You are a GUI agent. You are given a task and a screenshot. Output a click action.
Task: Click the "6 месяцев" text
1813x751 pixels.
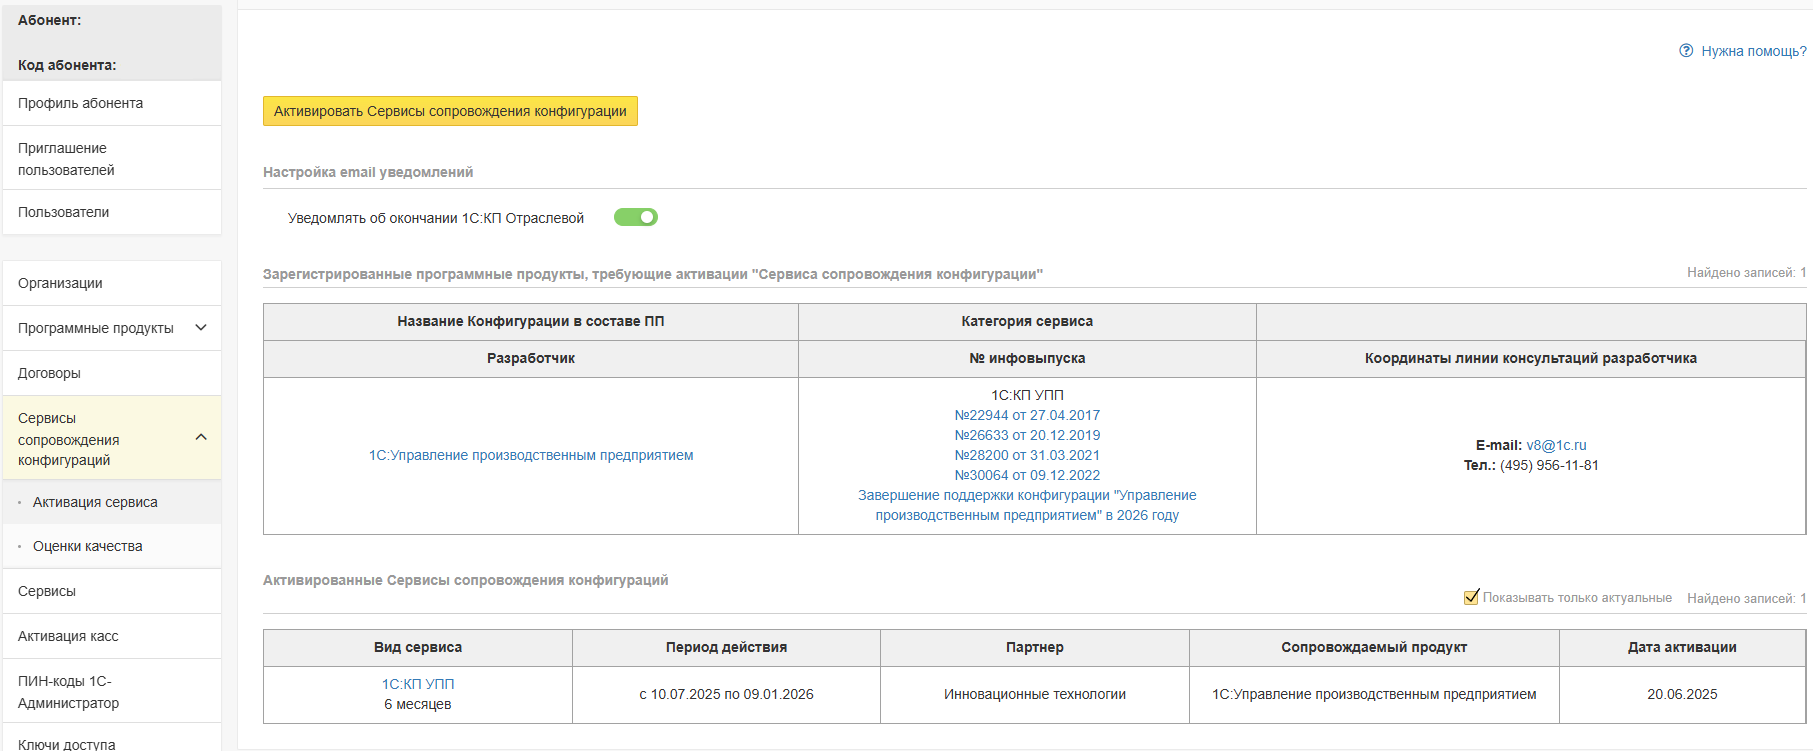(x=418, y=704)
